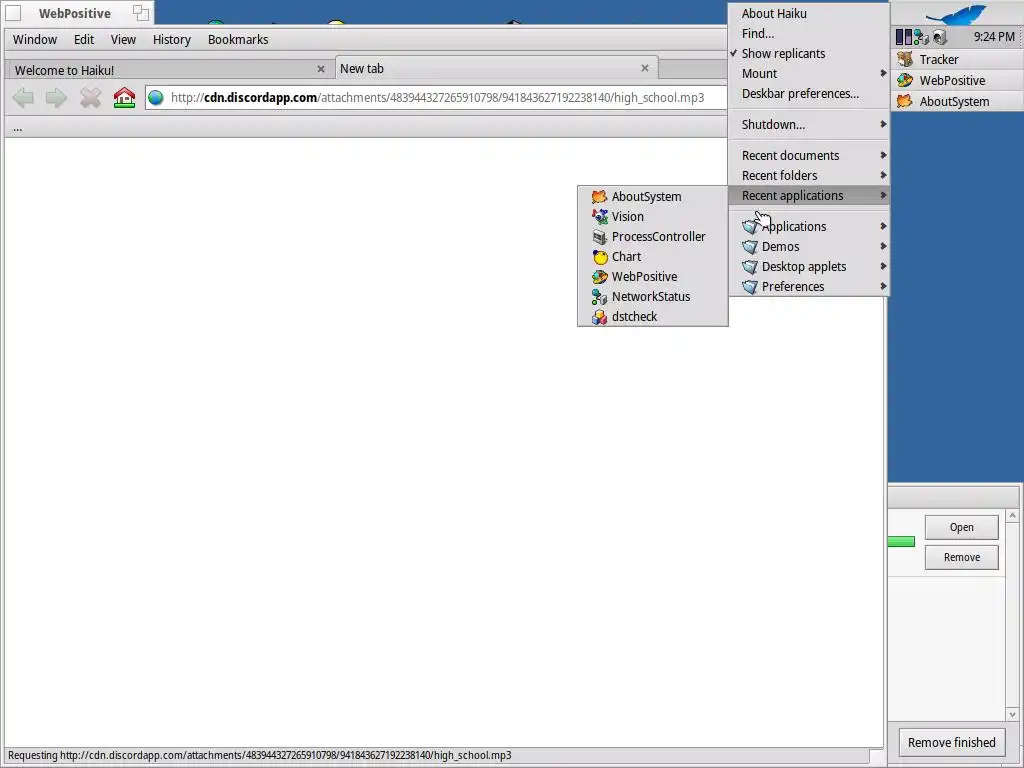This screenshot has height=768, width=1024.
Task: Select About Haiku menu entry
Action: pos(808,14)
